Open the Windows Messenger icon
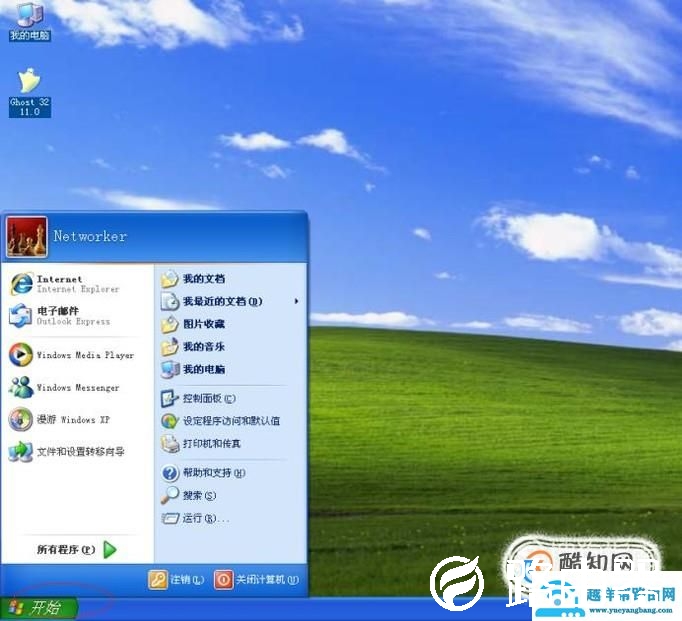 click(x=20, y=387)
